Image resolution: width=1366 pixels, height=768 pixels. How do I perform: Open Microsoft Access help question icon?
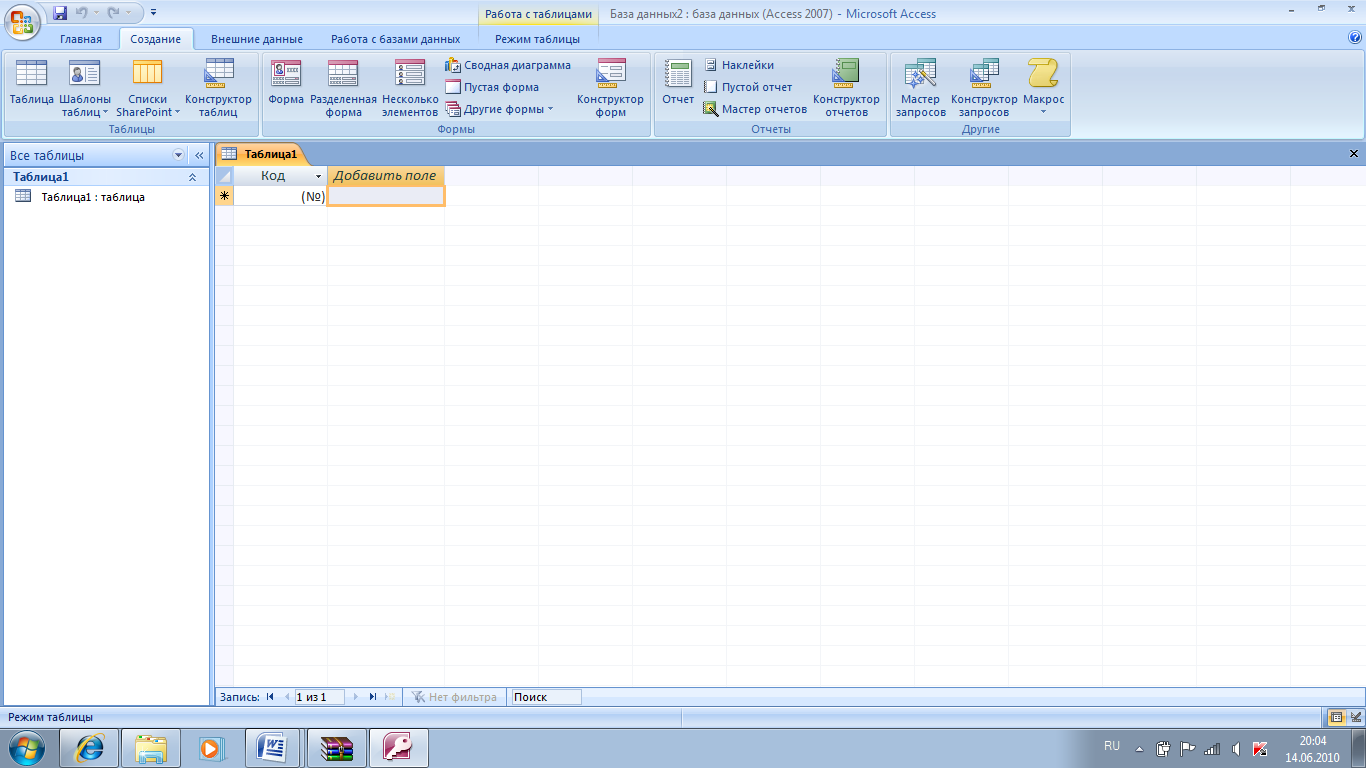click(1355, 38)
